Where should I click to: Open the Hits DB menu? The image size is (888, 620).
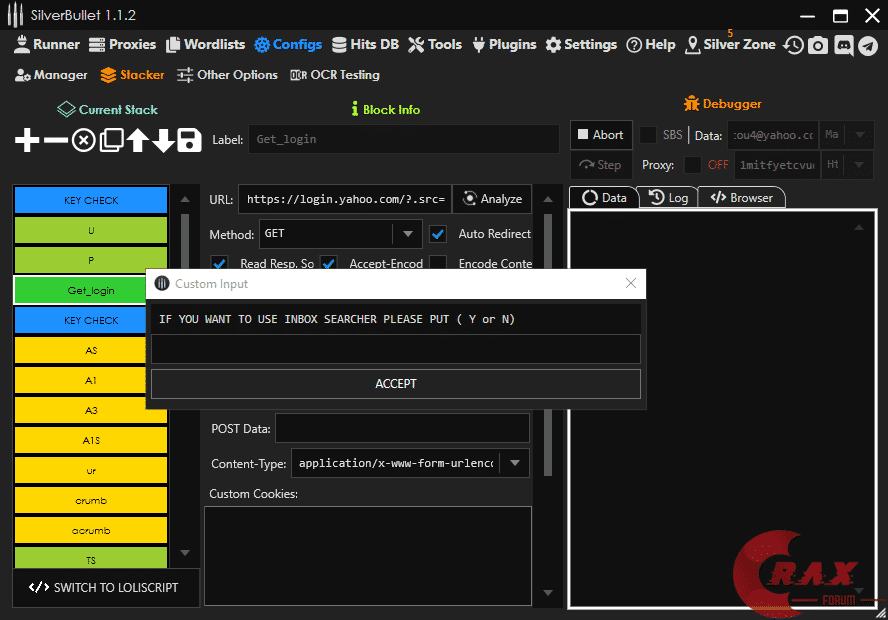pyautogui.click(x=365, y=45)
